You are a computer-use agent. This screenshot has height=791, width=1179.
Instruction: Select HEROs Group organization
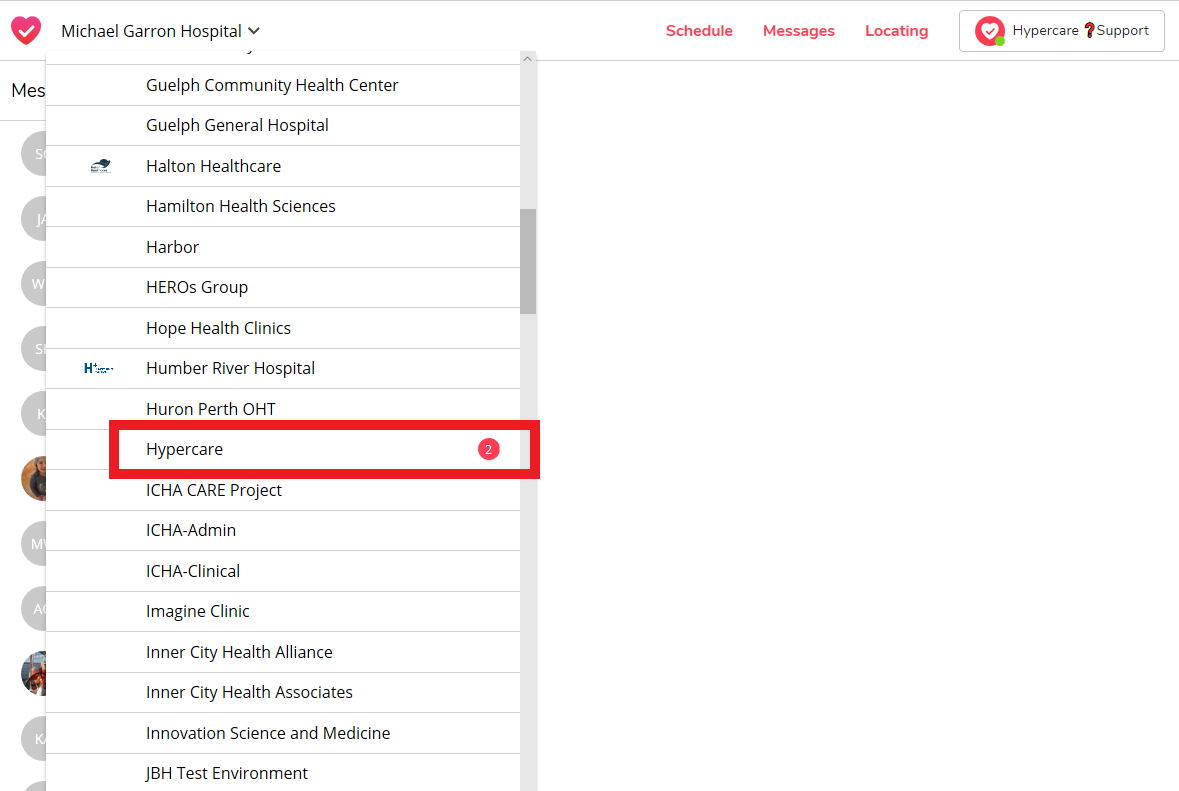(x=283, y=287)
